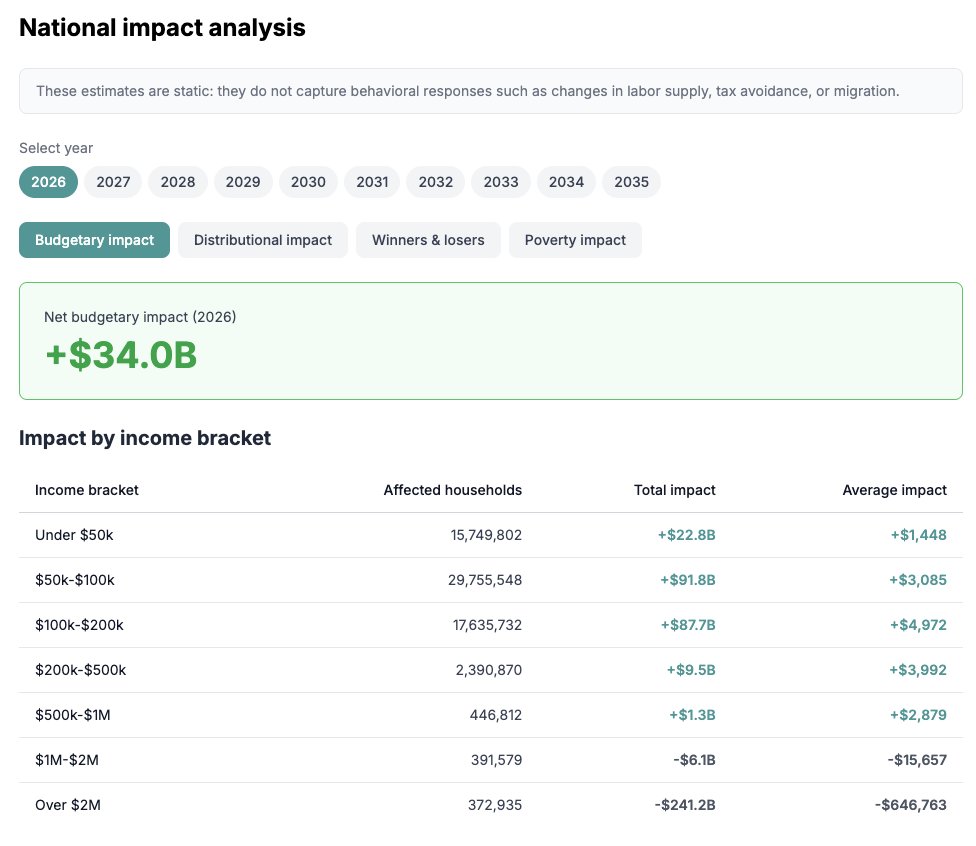The image size is (976, 846).
Task: Select year 2035
Action: point(631,182)
